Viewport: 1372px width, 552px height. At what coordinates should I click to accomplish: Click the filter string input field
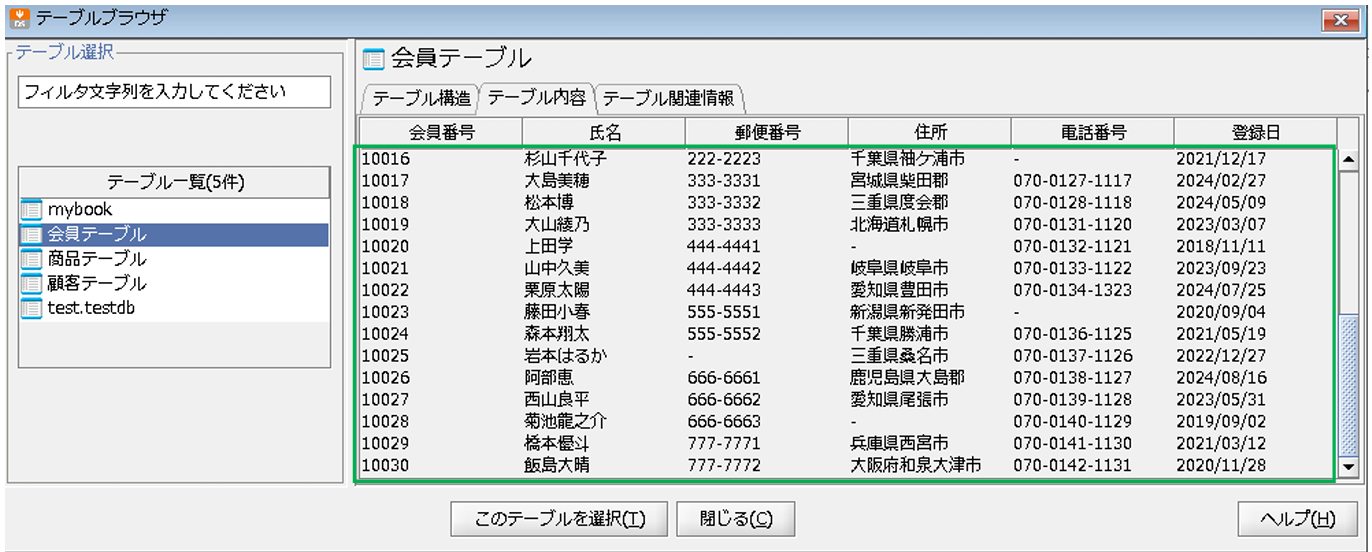click(174, 92)
